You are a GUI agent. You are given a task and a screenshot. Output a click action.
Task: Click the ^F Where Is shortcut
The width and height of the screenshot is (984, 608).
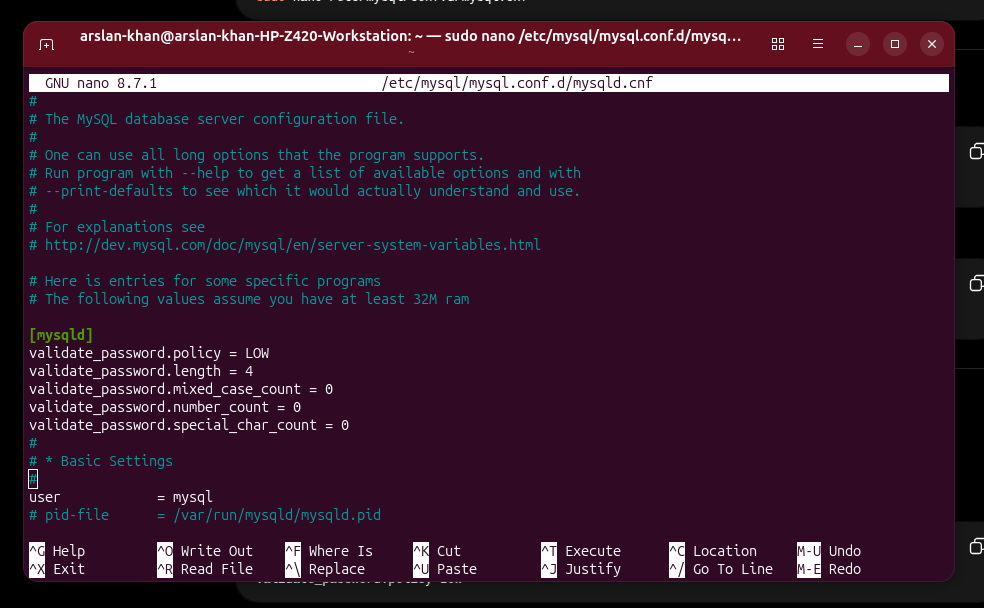329,551
